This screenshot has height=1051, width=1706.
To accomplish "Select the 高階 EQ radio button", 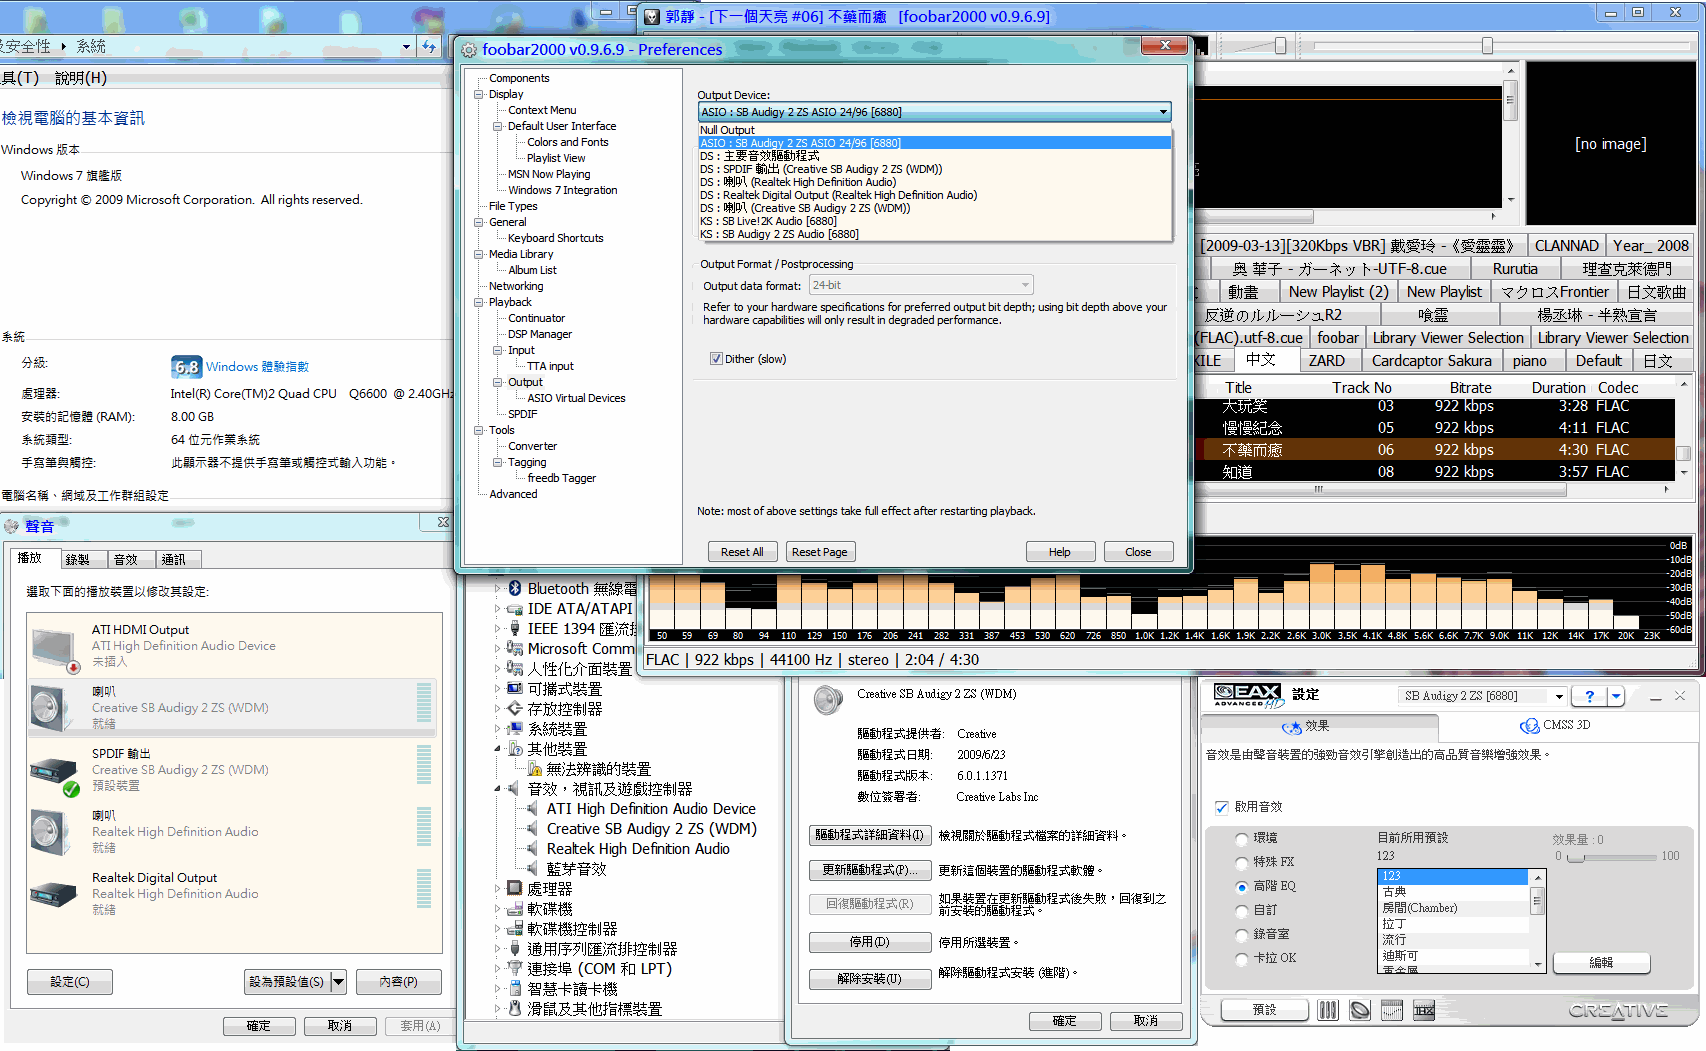I will pyautogui.click(x=1242, y=887).
